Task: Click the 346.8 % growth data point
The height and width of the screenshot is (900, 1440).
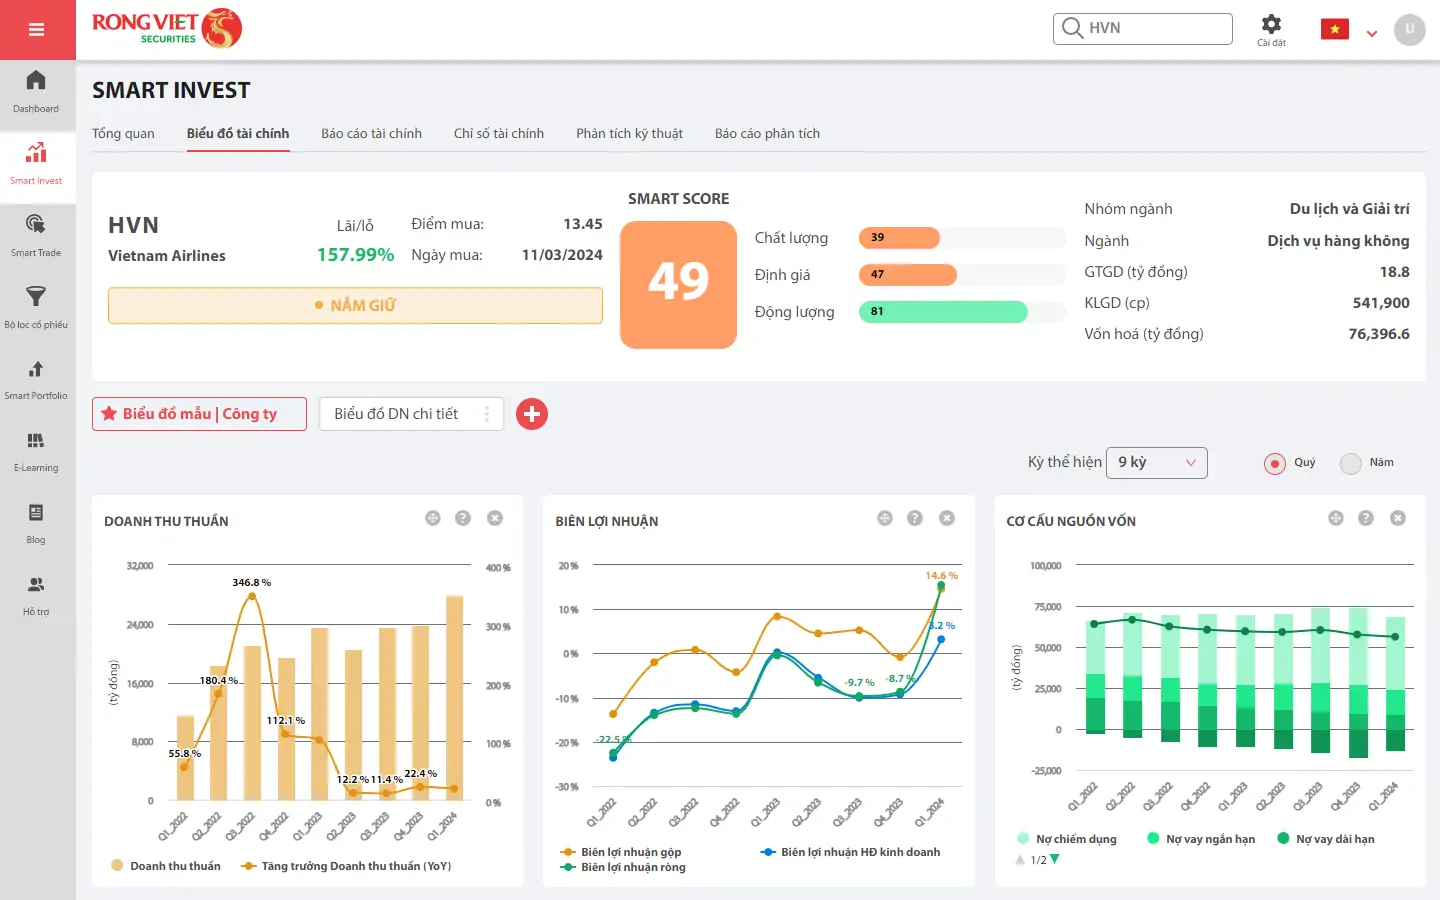Action: [251, 596]
